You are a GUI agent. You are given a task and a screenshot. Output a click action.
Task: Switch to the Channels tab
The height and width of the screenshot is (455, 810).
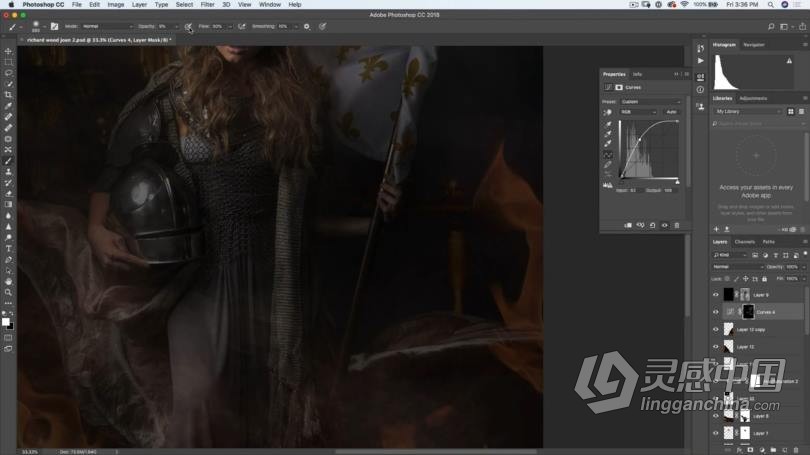pos(744,242)
